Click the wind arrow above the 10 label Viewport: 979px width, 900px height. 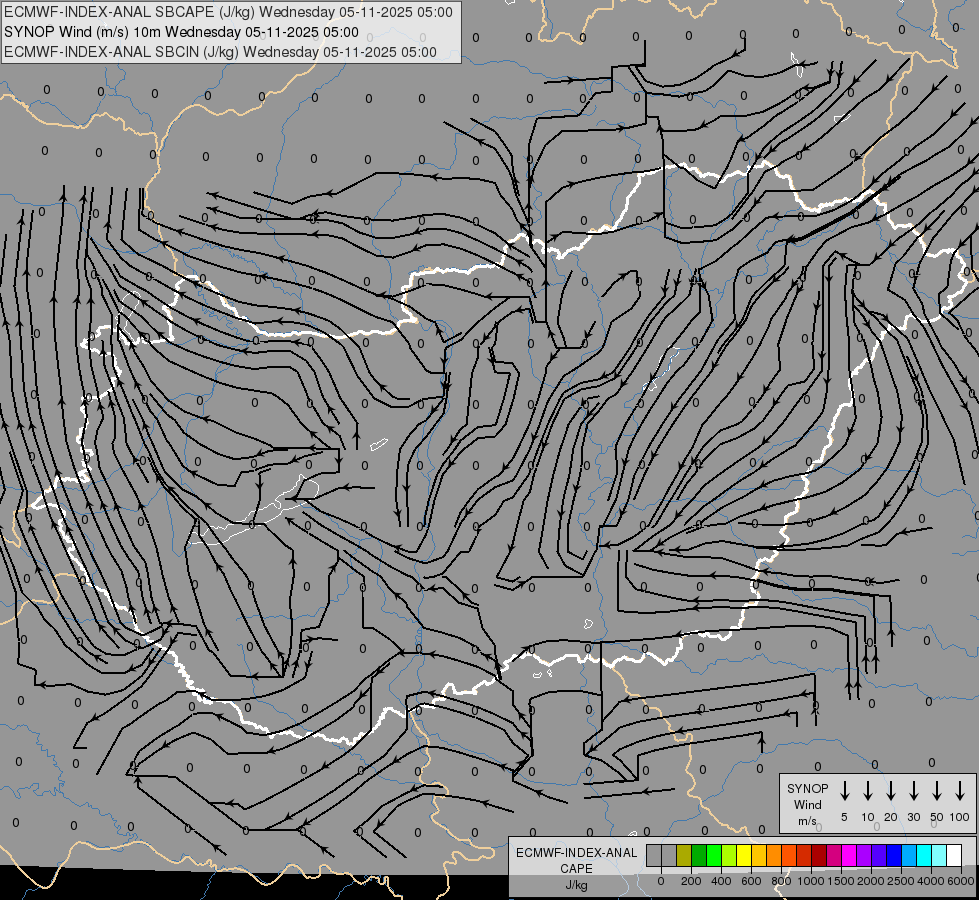coord(868,791)
